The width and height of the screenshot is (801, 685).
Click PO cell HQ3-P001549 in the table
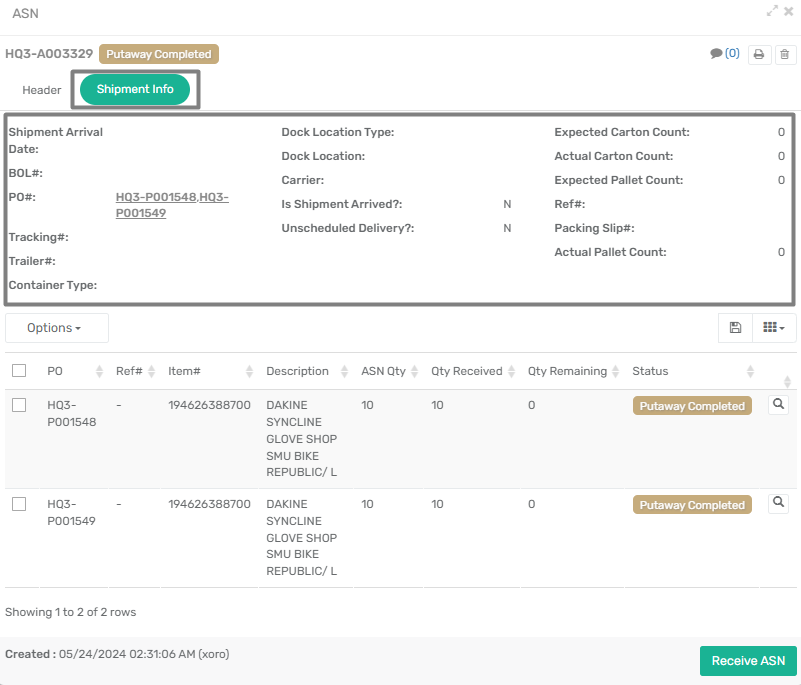click(x=72, y=512)
